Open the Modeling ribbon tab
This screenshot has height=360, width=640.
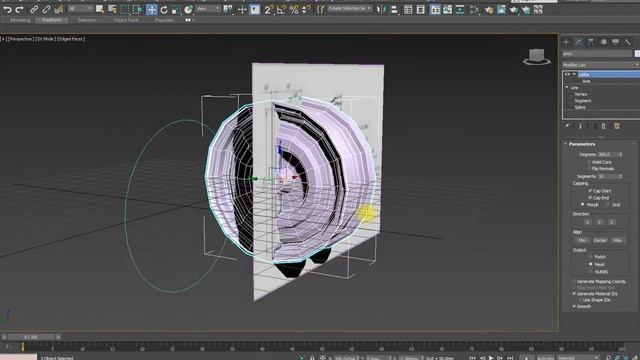coord(20,20)
